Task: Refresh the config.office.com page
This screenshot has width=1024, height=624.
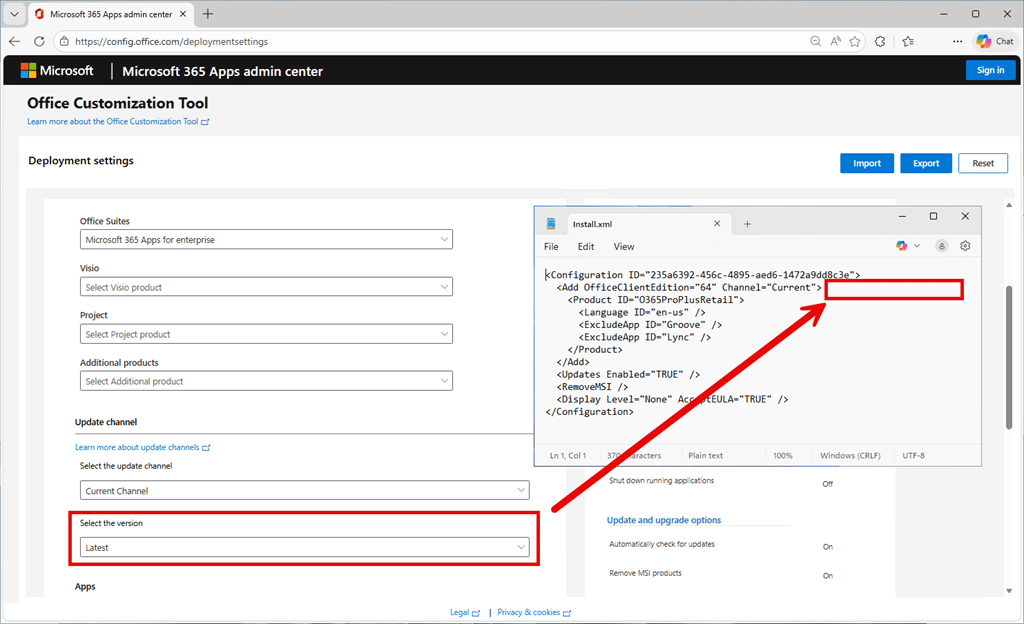Action: [x=39, y=41]
